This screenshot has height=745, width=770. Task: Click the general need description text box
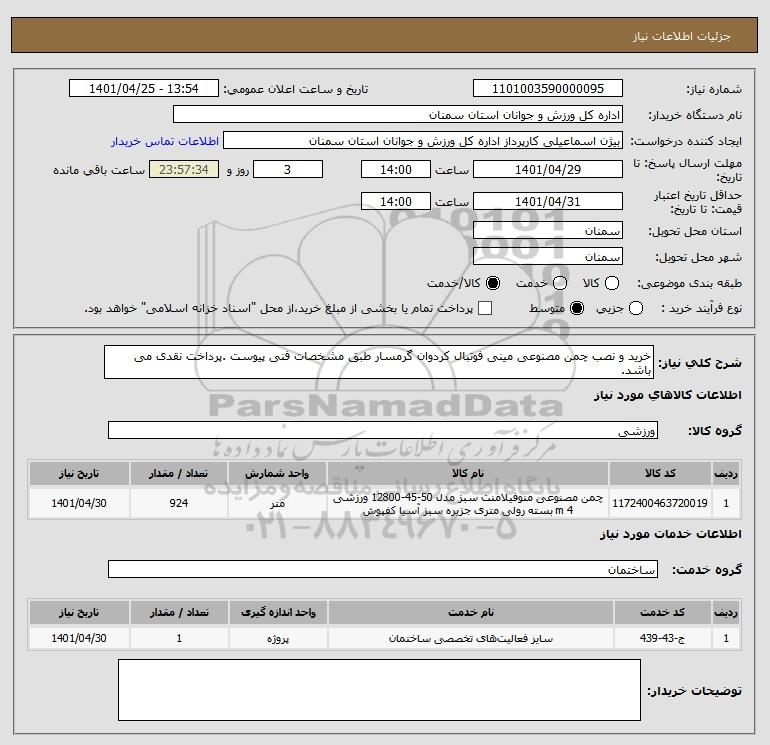(x=379, y=362)
